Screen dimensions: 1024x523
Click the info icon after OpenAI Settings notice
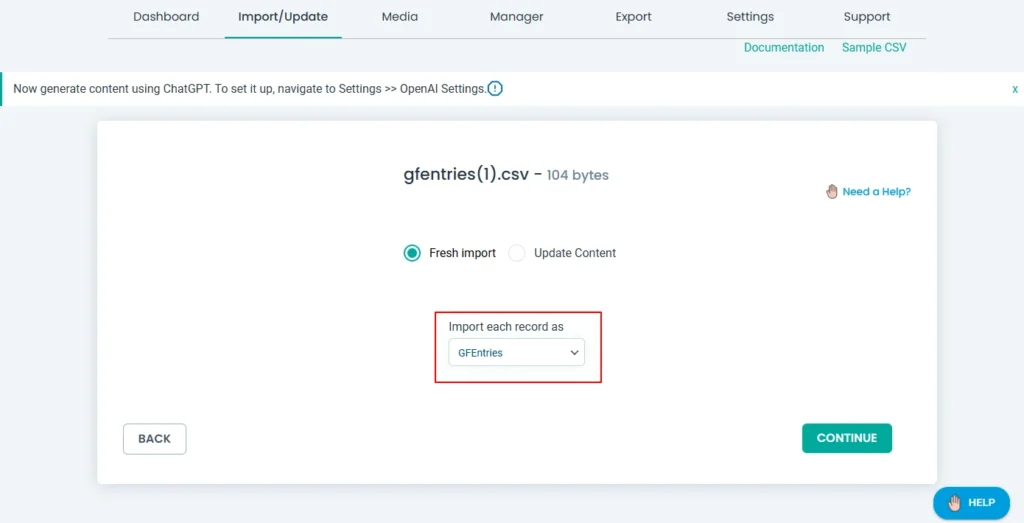(x=495, y=88)
